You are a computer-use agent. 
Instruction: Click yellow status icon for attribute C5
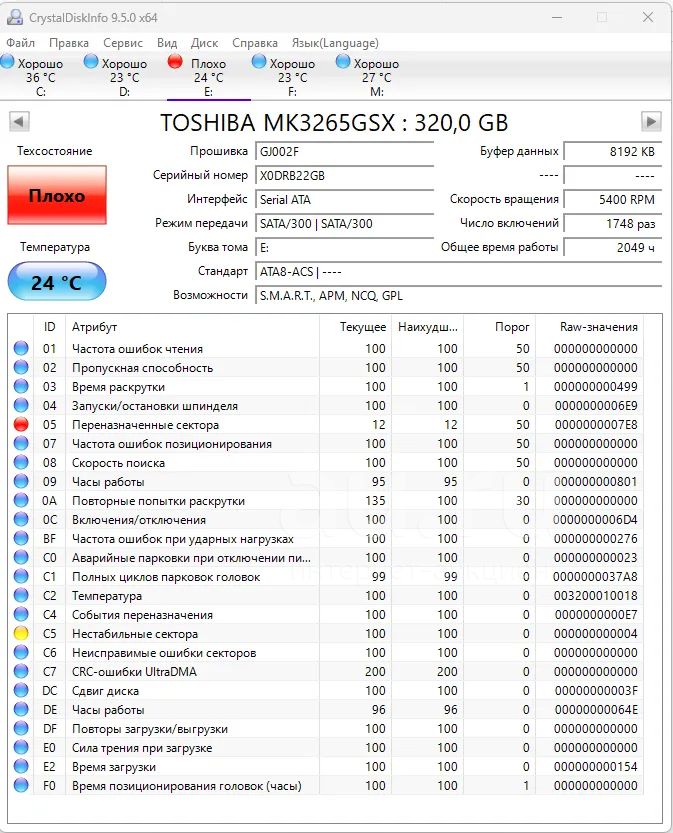click(21, 633)
